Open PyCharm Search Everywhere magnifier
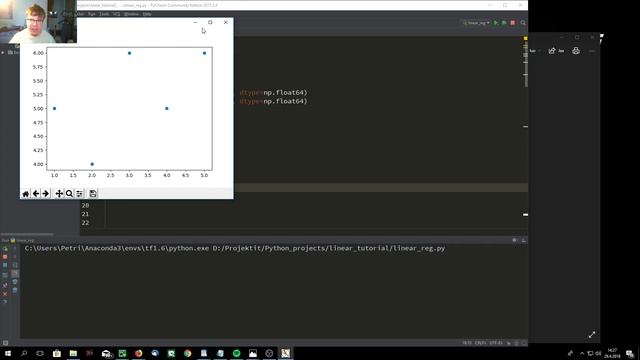Screen dimensions: 640x360 523,23
